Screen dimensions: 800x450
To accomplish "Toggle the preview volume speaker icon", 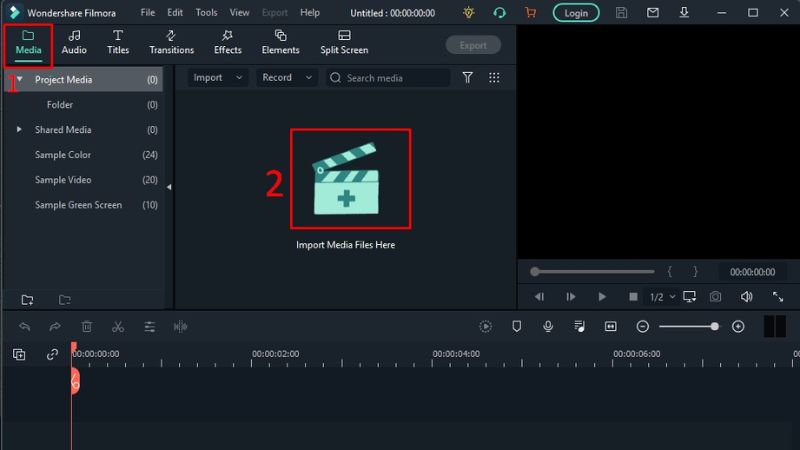I will pos(746,297).
